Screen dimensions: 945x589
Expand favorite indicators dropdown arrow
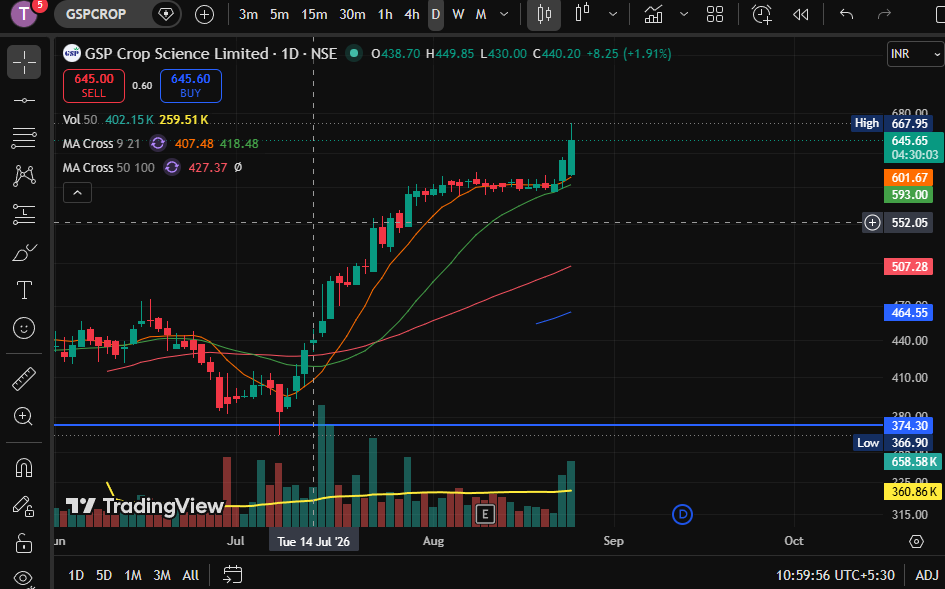pyautogui.click(x=684, y=14)
